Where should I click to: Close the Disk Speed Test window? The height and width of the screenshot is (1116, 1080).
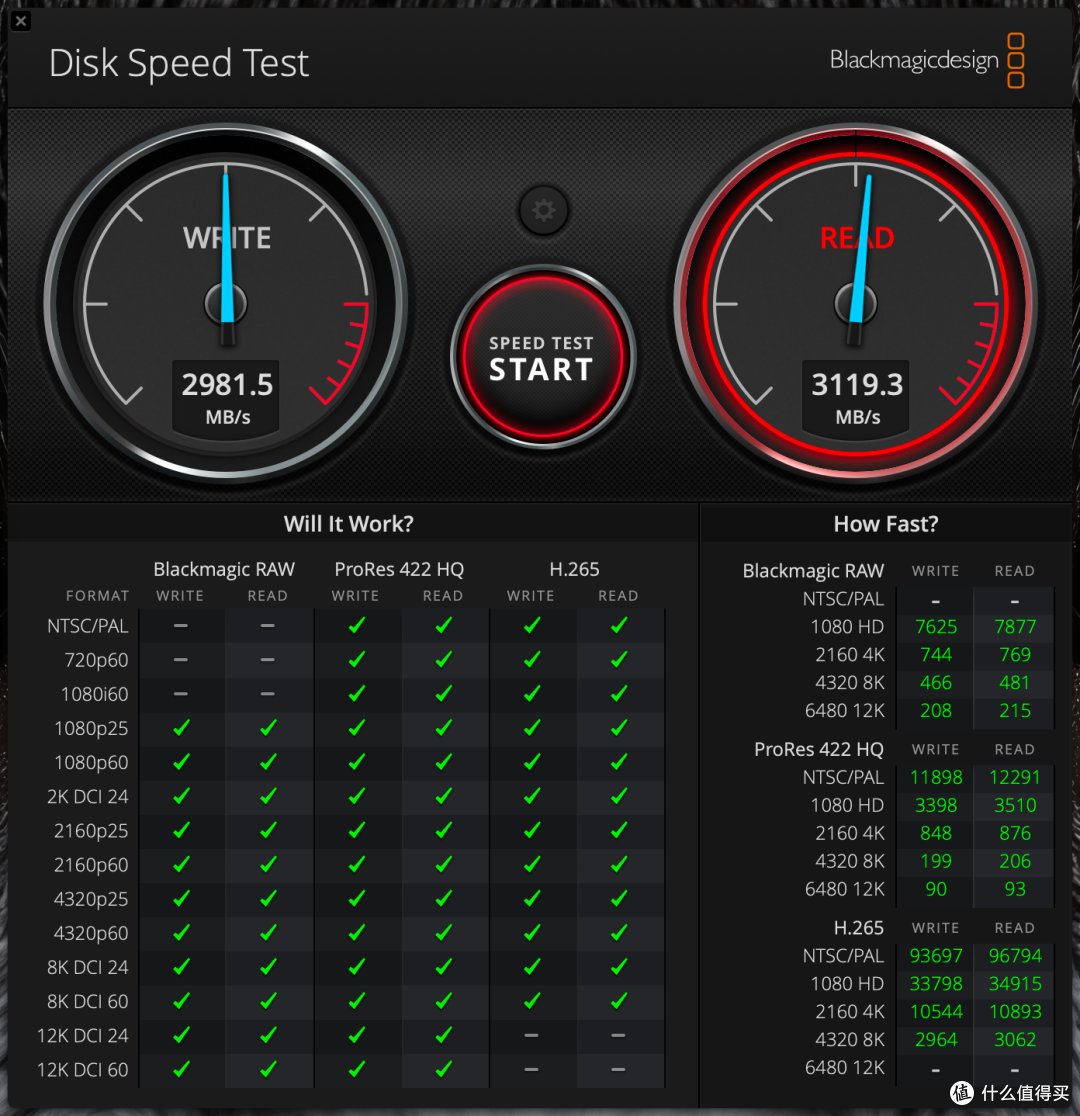coord(21,21)
